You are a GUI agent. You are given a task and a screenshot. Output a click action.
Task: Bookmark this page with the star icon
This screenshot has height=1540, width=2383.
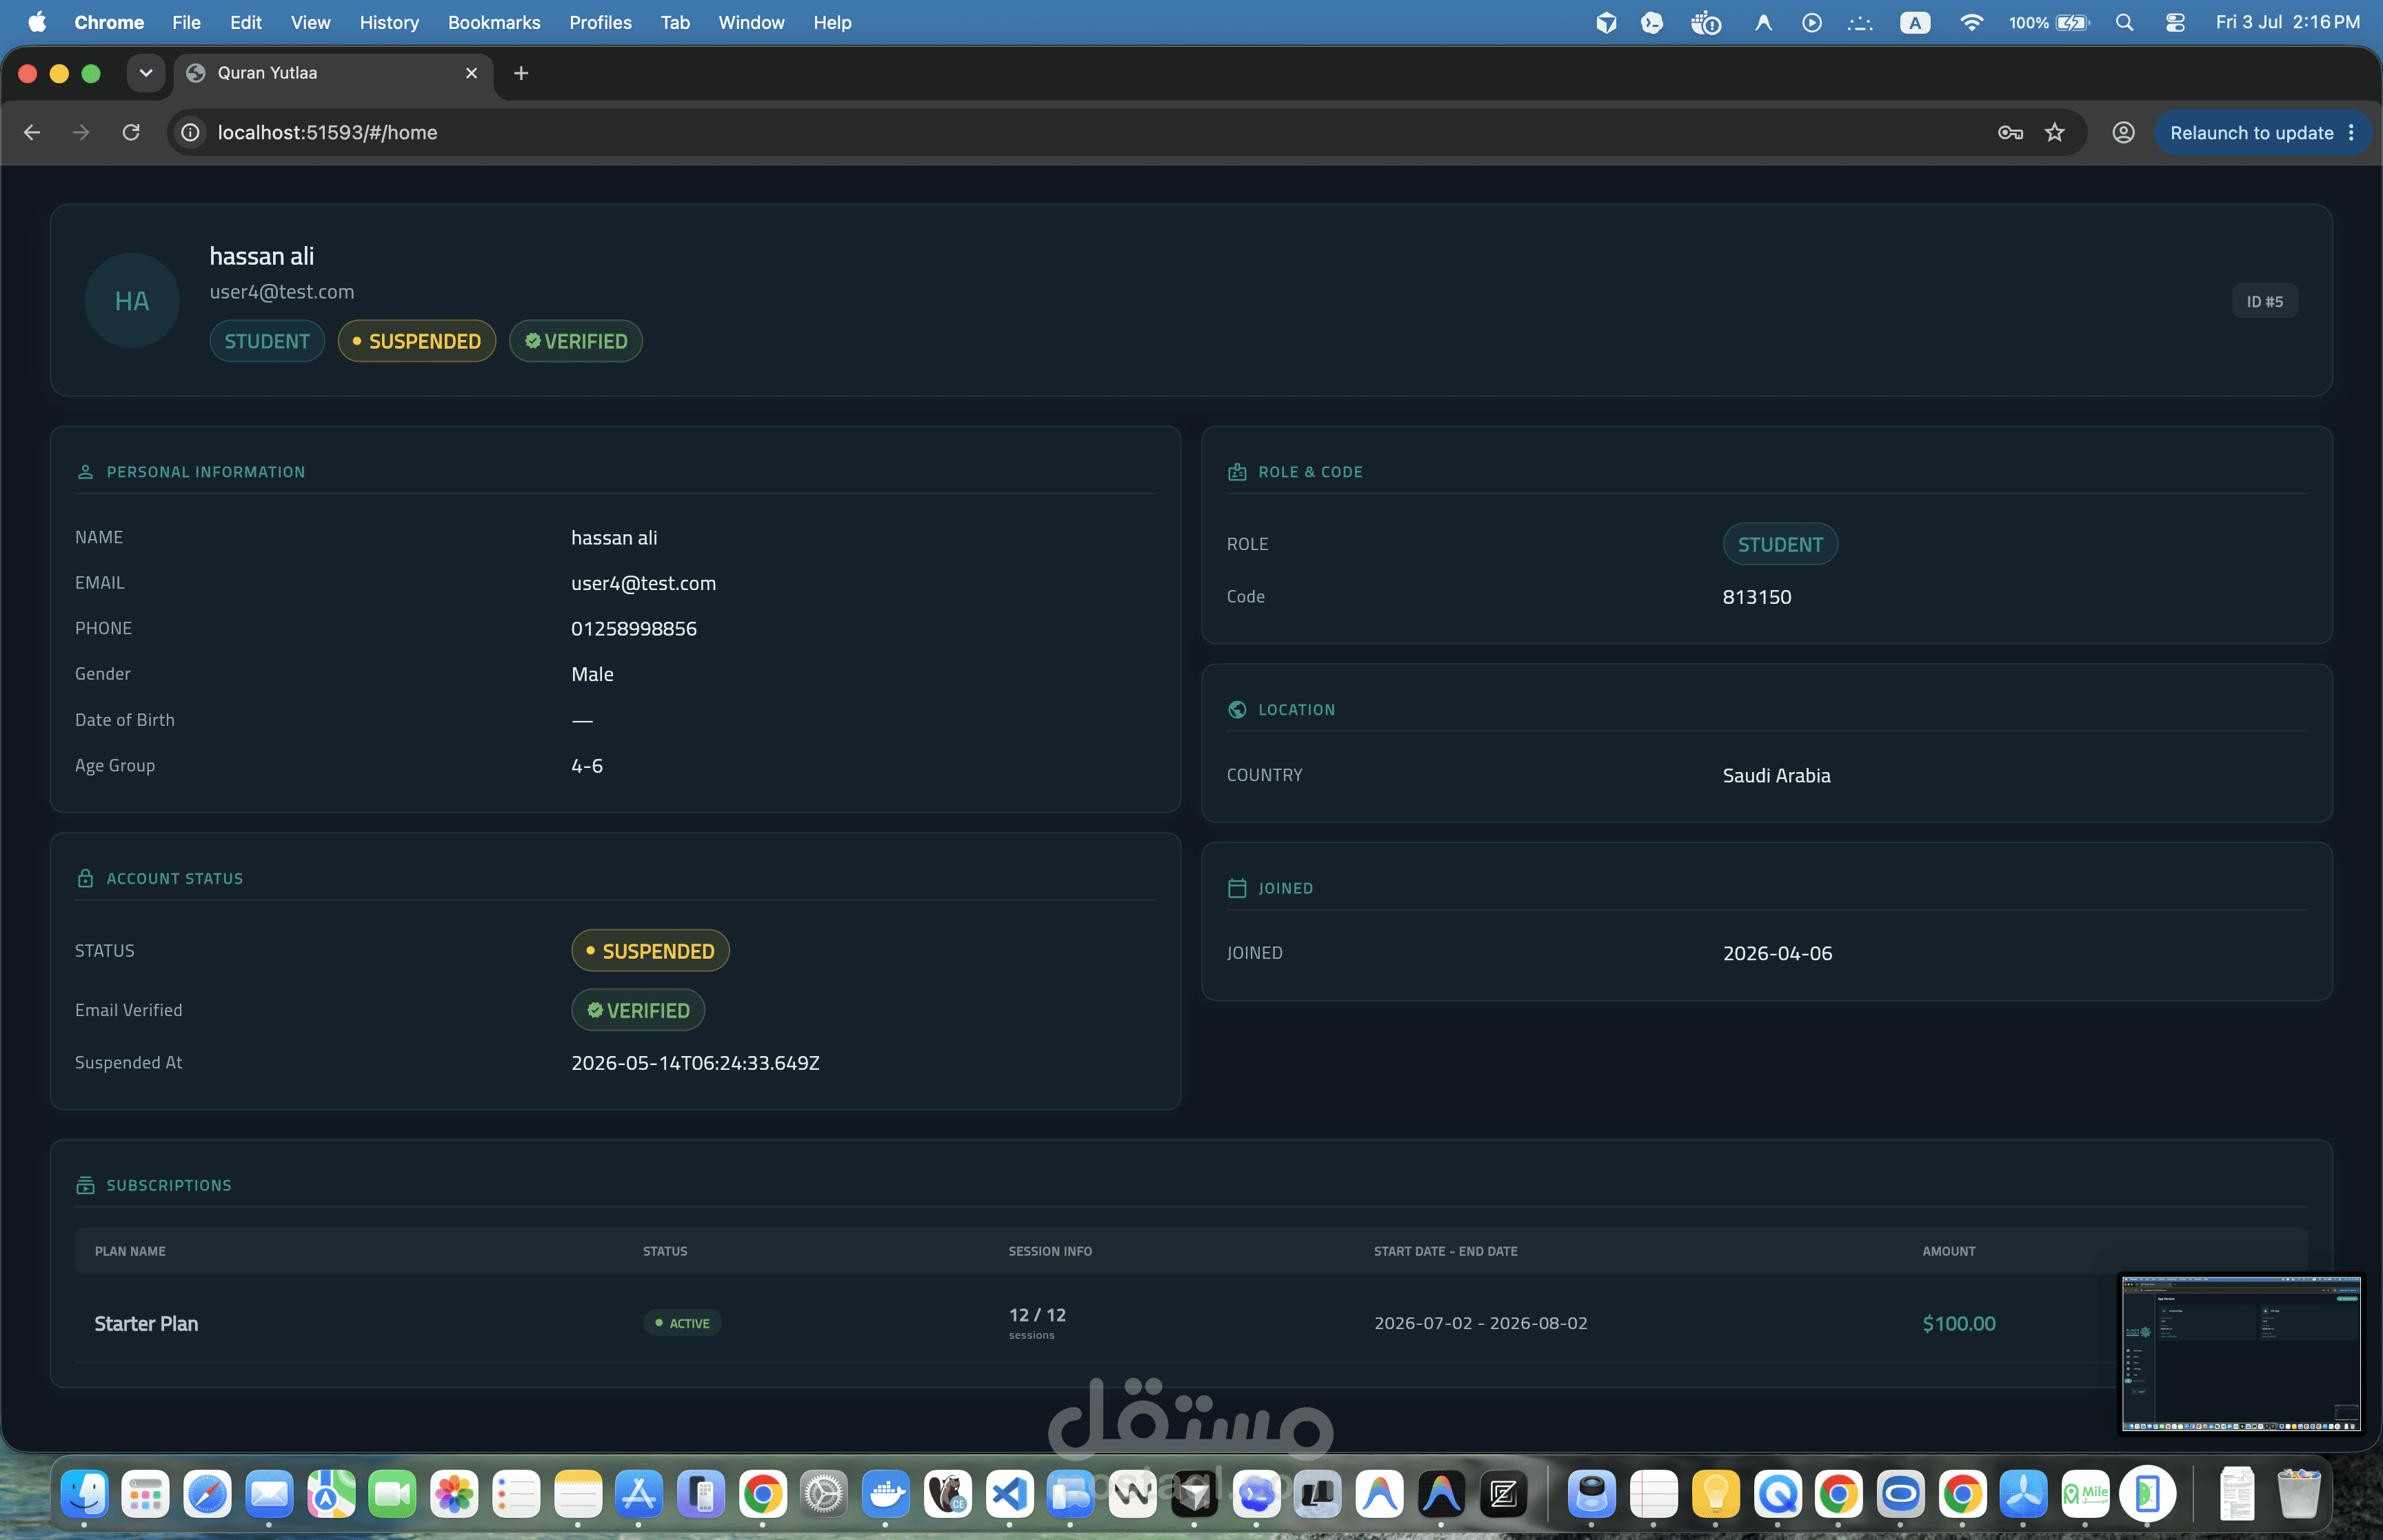point(2055,132)
